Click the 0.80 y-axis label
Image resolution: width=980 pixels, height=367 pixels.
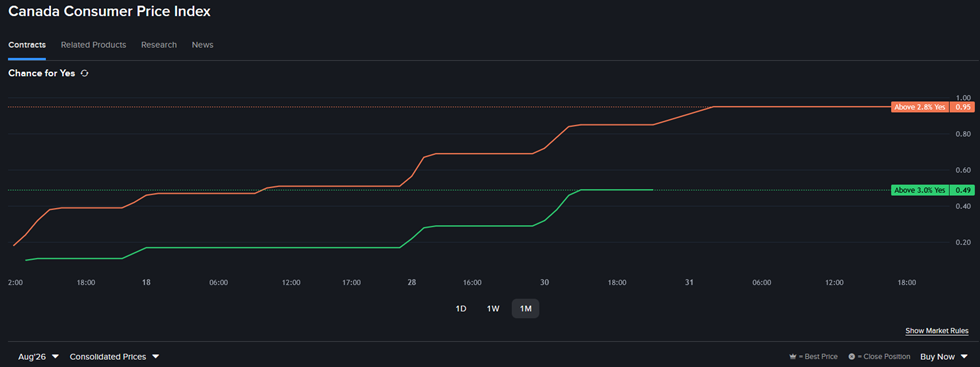[x=962, y=134]
